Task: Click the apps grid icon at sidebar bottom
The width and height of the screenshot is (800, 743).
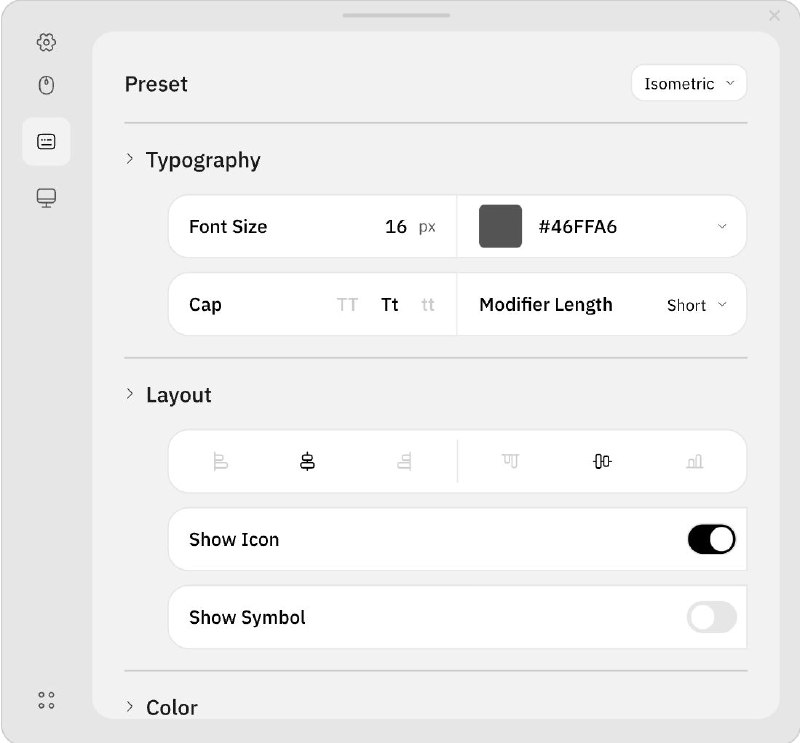Action: click(46, 700)
